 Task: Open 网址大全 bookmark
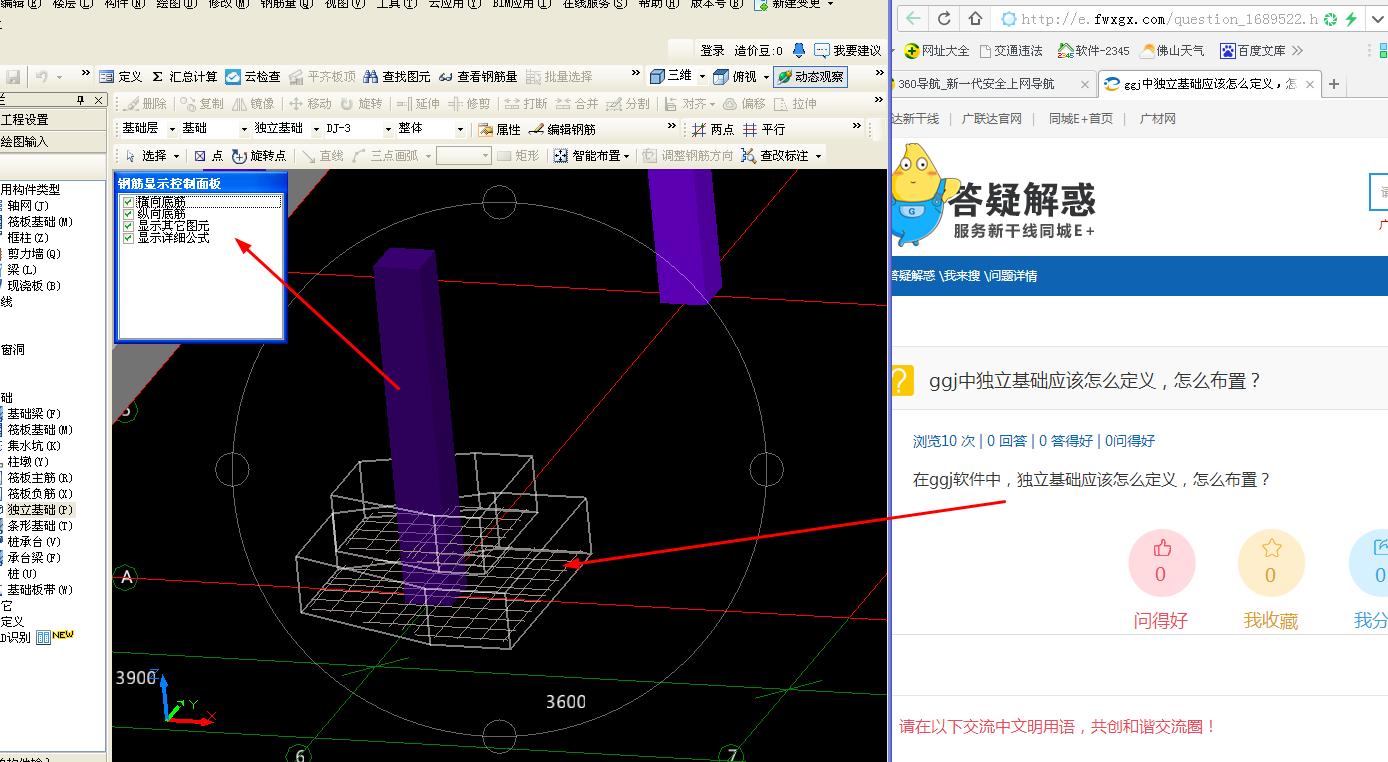point(937,50)
